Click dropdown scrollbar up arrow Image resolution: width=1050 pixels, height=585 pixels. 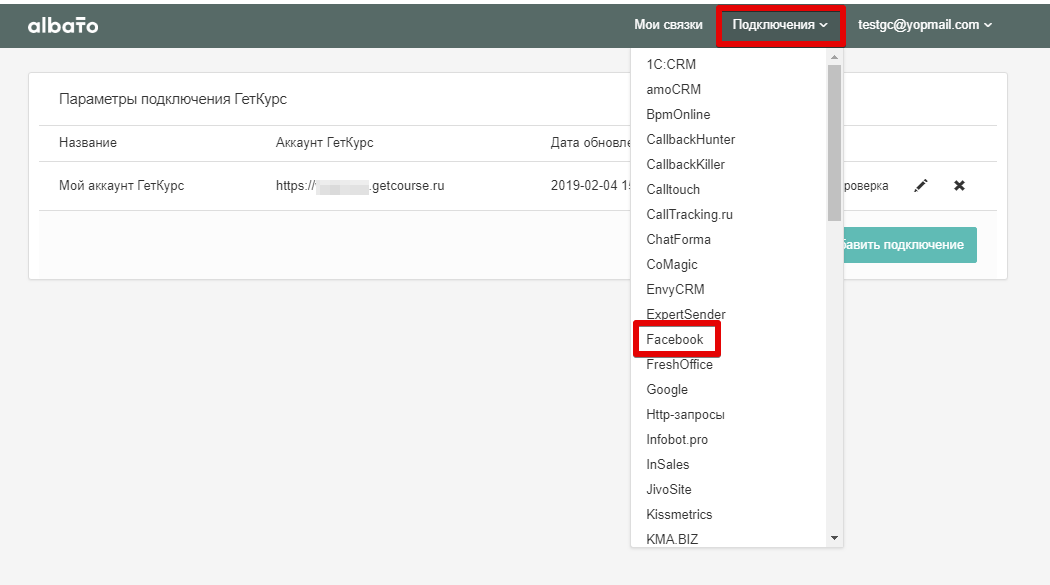click(834, 58)
